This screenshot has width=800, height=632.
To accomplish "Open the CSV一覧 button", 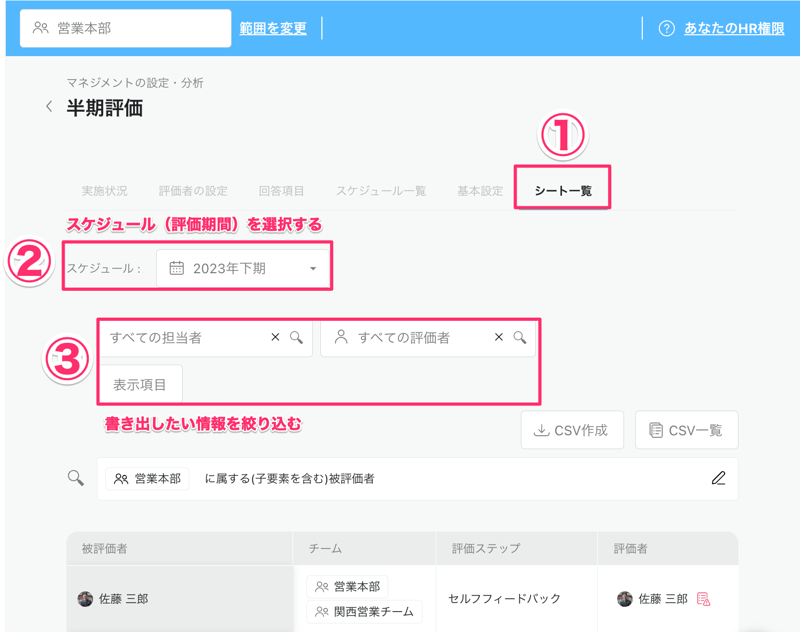I will [x=686, y=430].
